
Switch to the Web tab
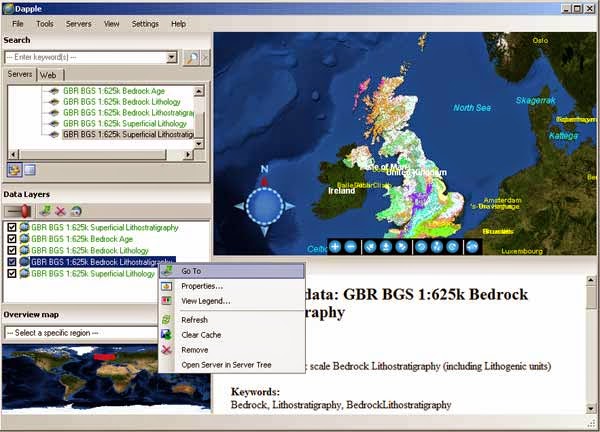pos(50,75)
